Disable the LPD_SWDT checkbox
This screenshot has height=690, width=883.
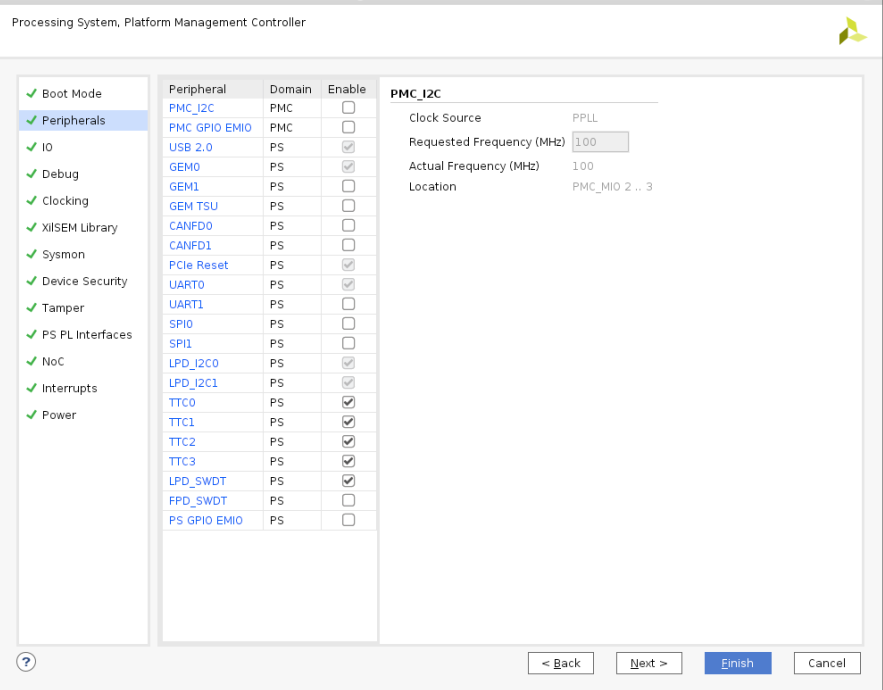[348, 481]
